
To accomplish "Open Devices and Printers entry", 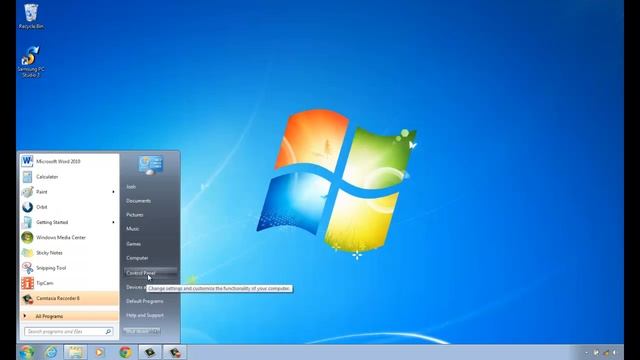I will [135, 287].
